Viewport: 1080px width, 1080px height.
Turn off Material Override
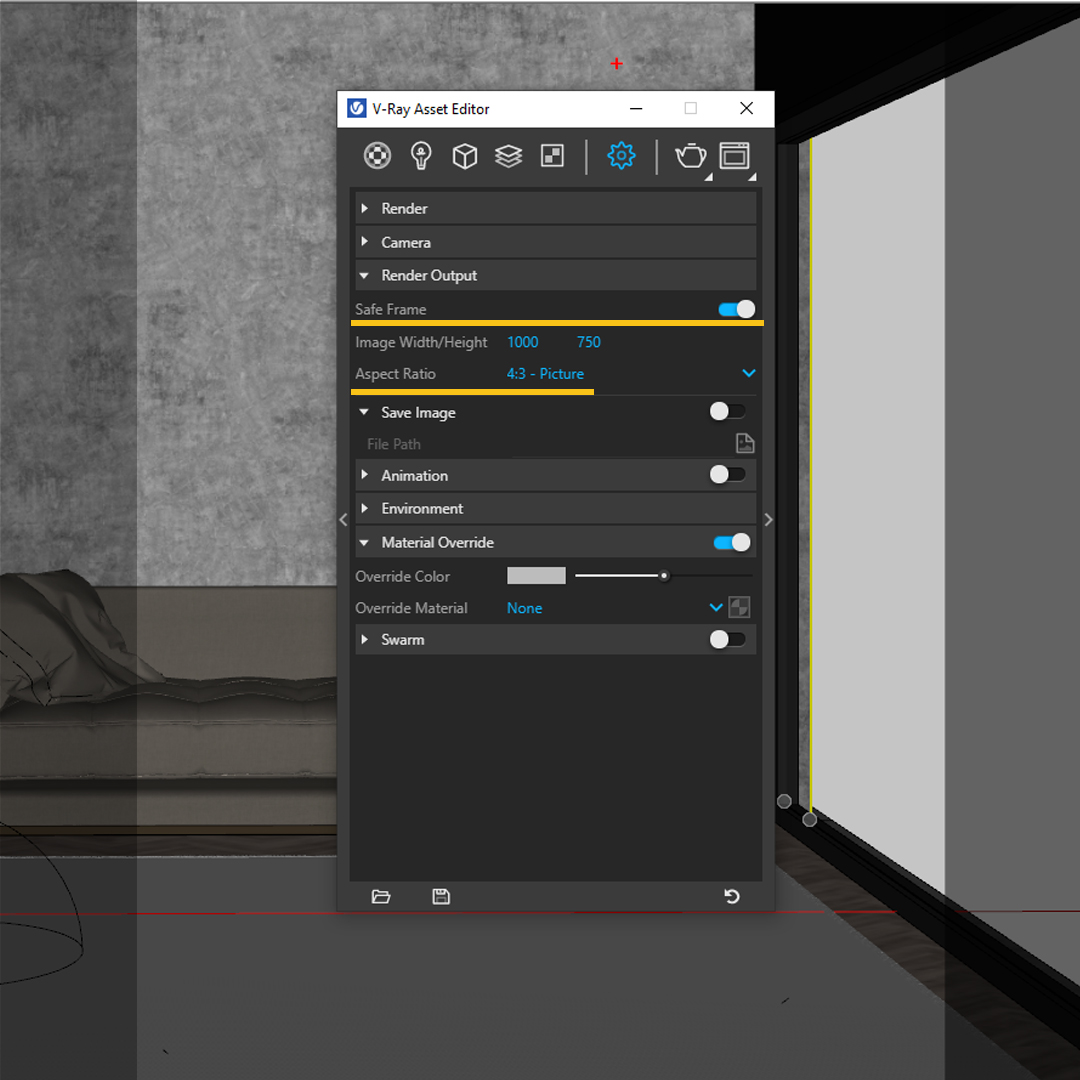coord(731,542)
